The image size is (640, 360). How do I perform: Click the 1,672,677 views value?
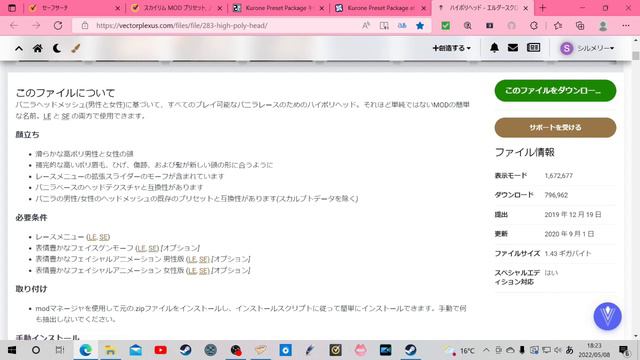tap(558, 176)
